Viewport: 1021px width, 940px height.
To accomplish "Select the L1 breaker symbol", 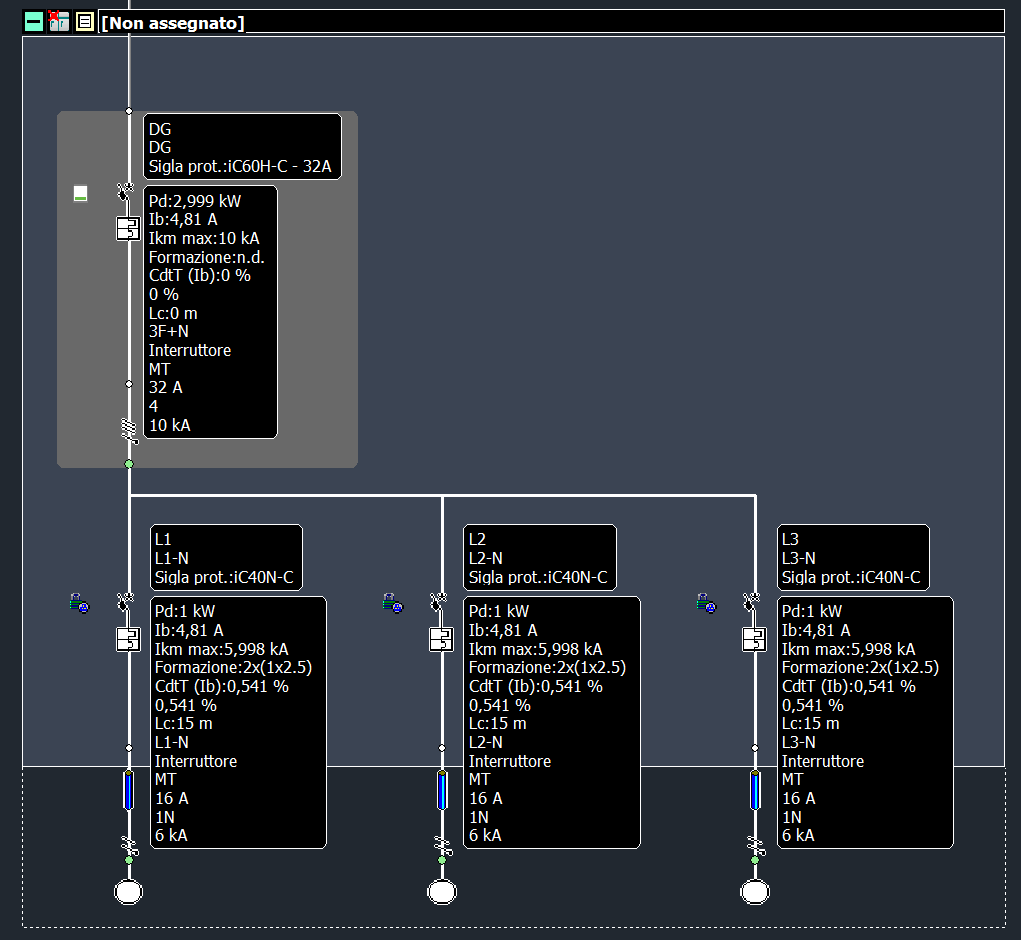I will click(128, 639).
